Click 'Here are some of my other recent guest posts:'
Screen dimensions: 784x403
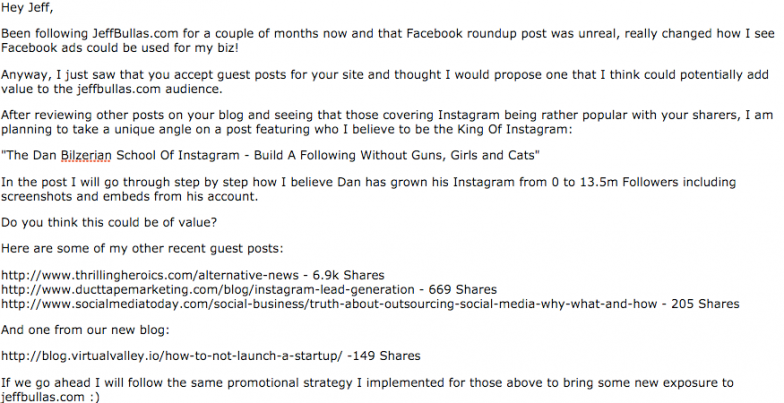142,248
